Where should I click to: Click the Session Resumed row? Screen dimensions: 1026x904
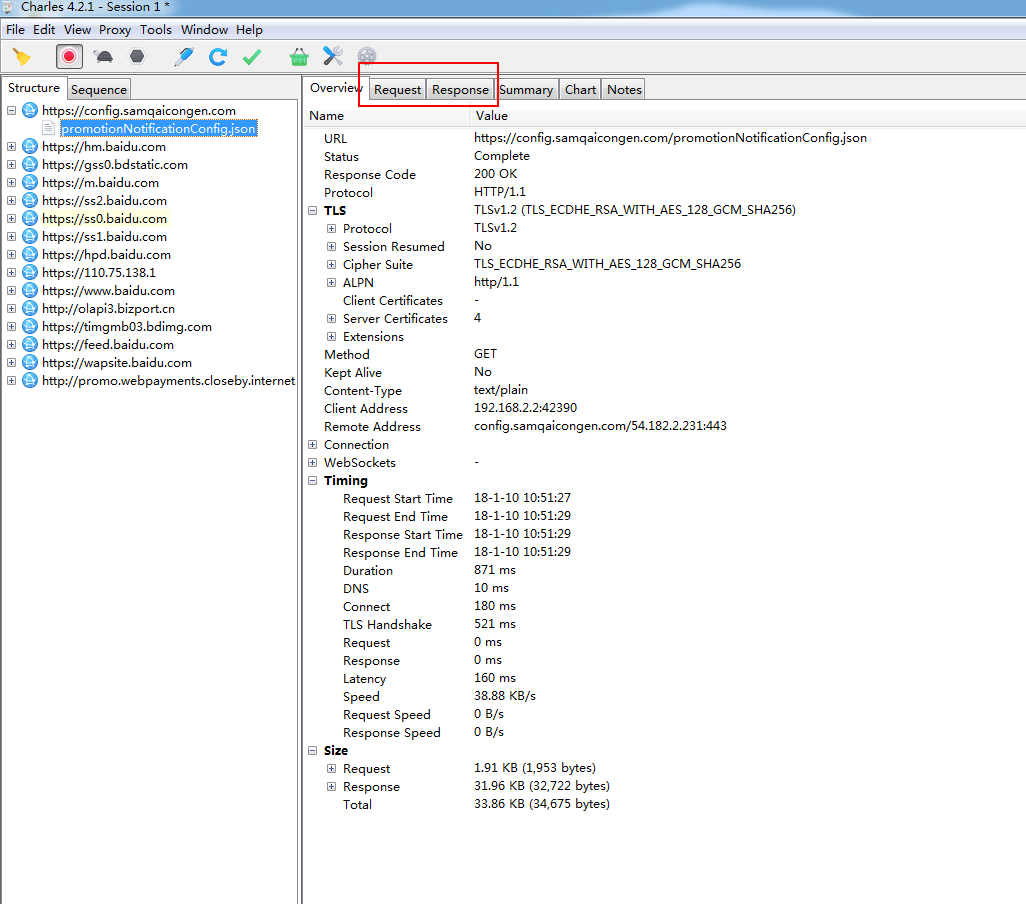(x=394, y=247)
